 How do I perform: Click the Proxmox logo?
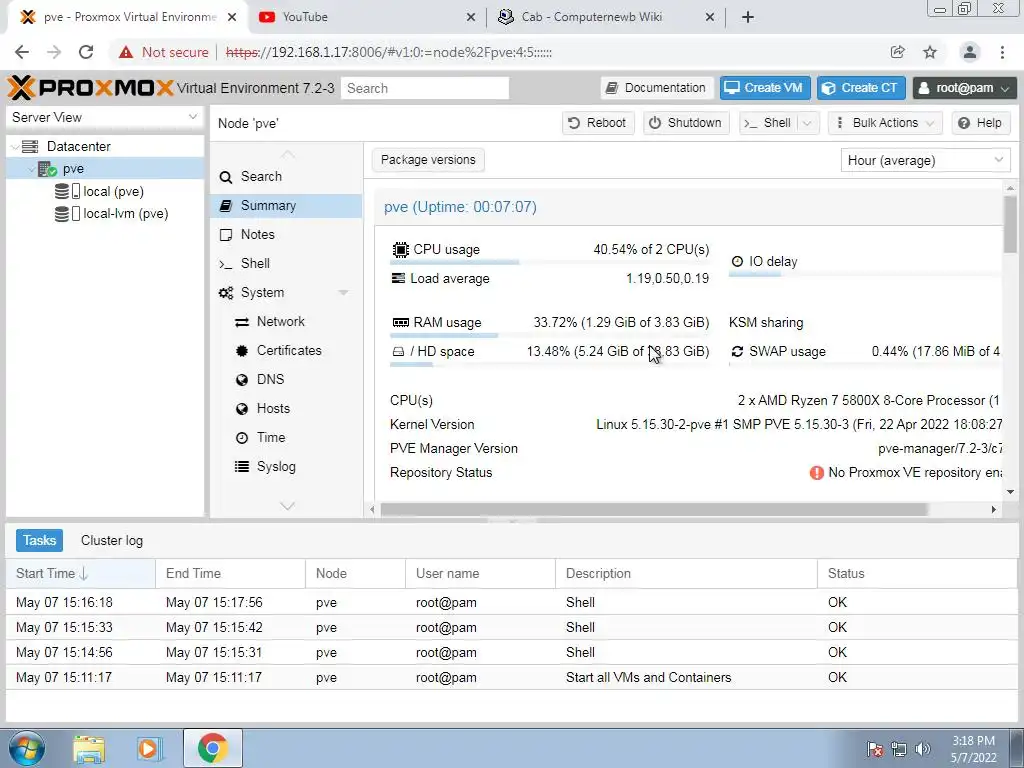[91, 88]
